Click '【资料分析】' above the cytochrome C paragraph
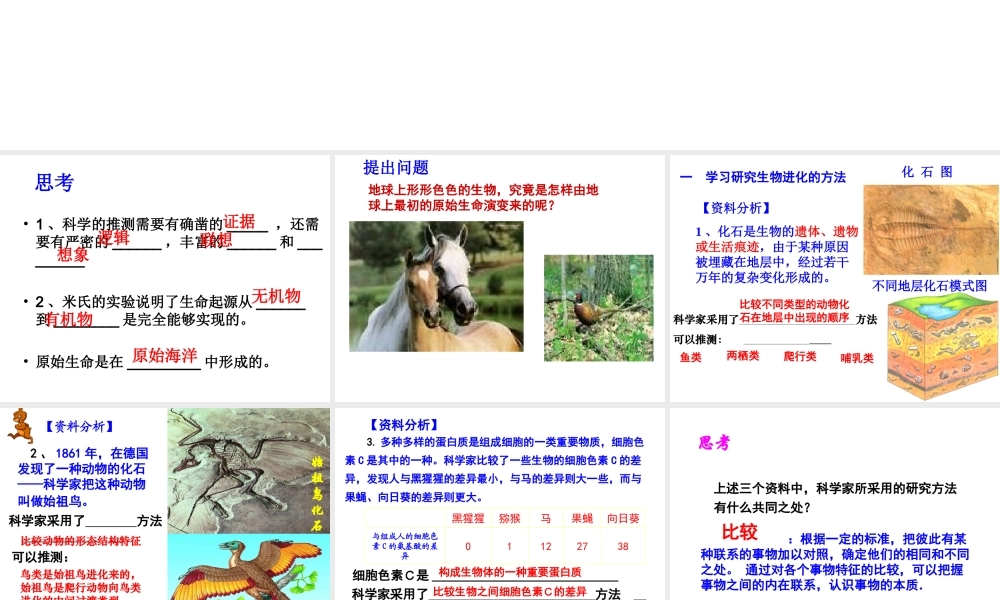The image size is (1000, 600). [404, 425]
